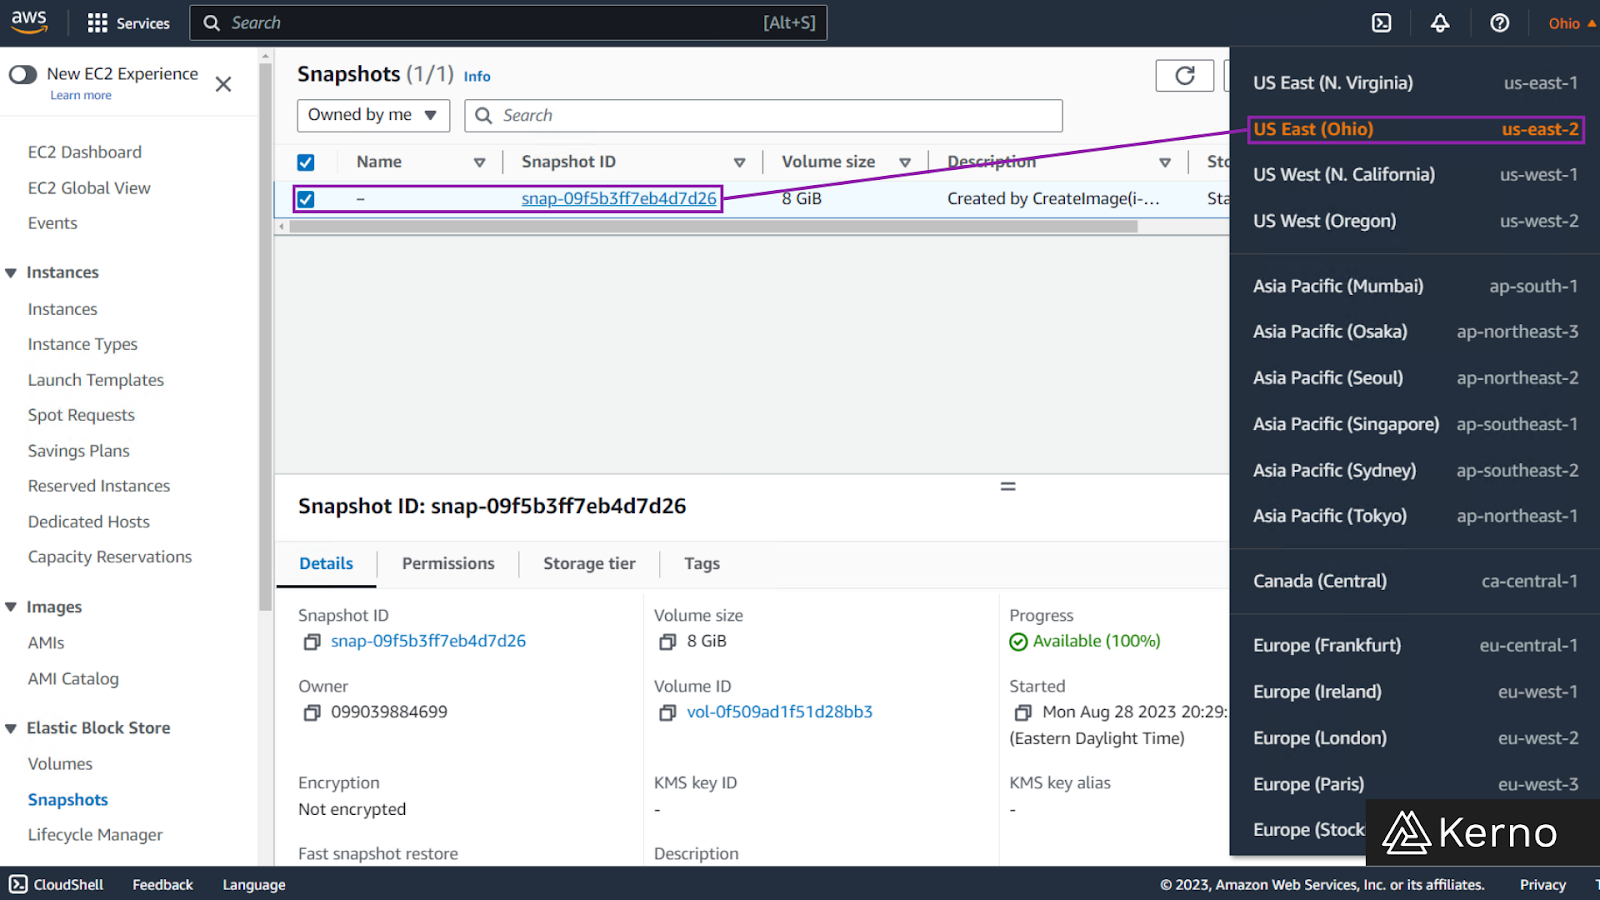This screenshot has width=1600, height=900.
Task: Open volume vol-0f509ad1f51d28bb3 link
Action: (780, 712)
